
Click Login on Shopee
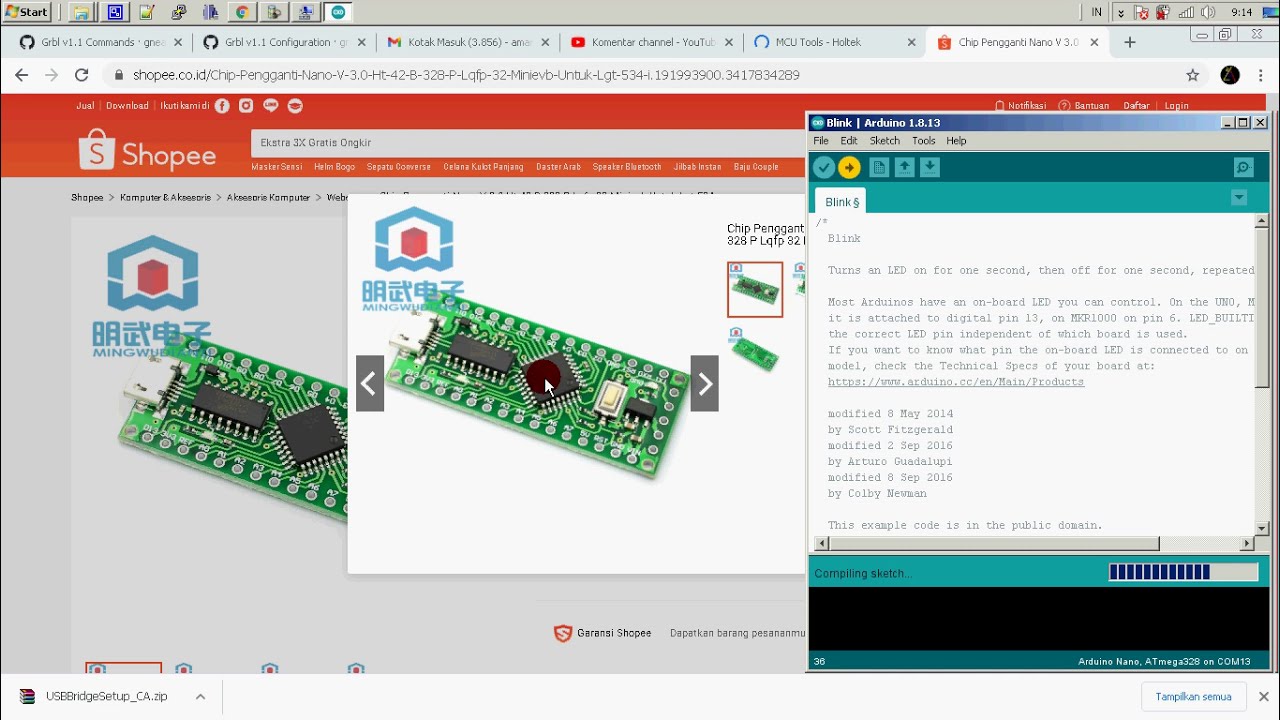pos(1176,106)
